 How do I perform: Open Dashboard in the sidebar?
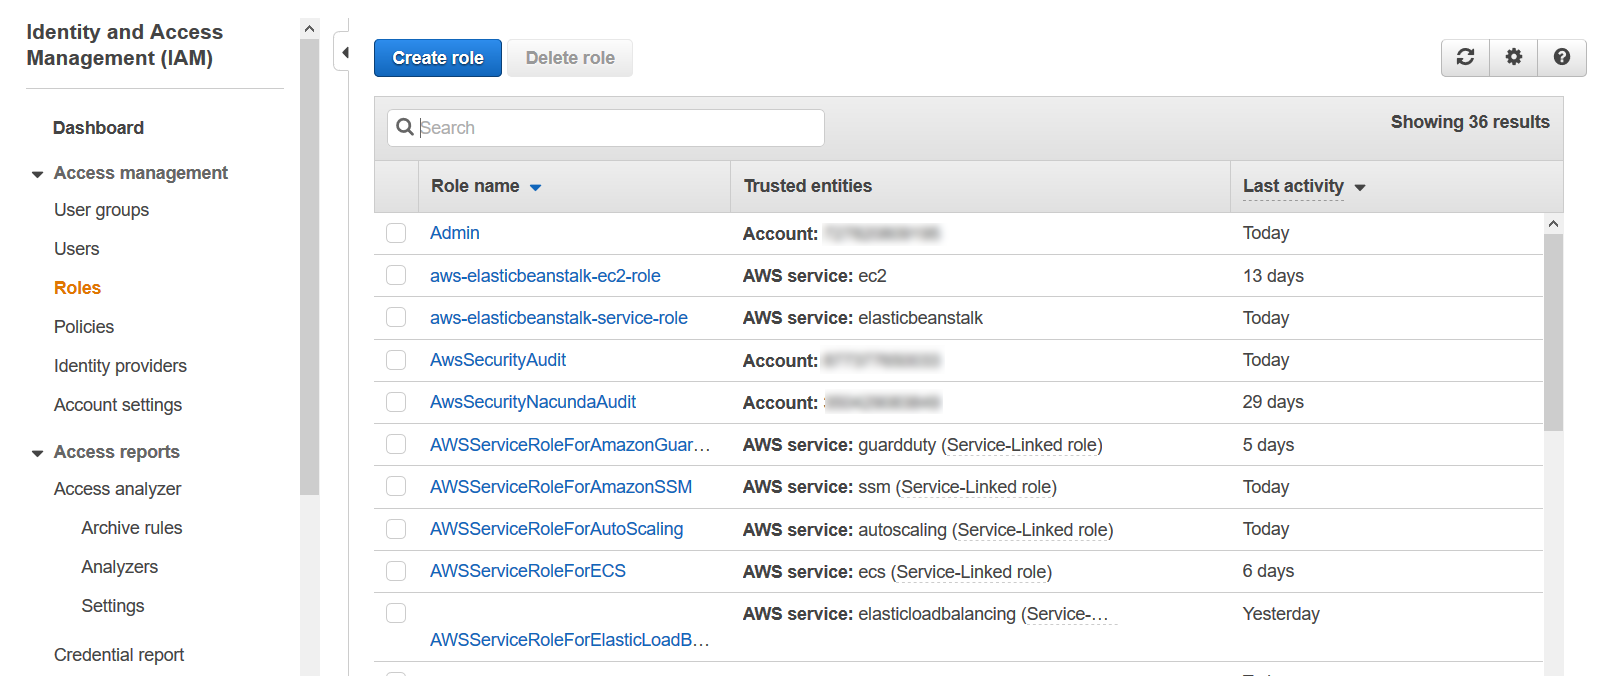[x=98, y=128]
